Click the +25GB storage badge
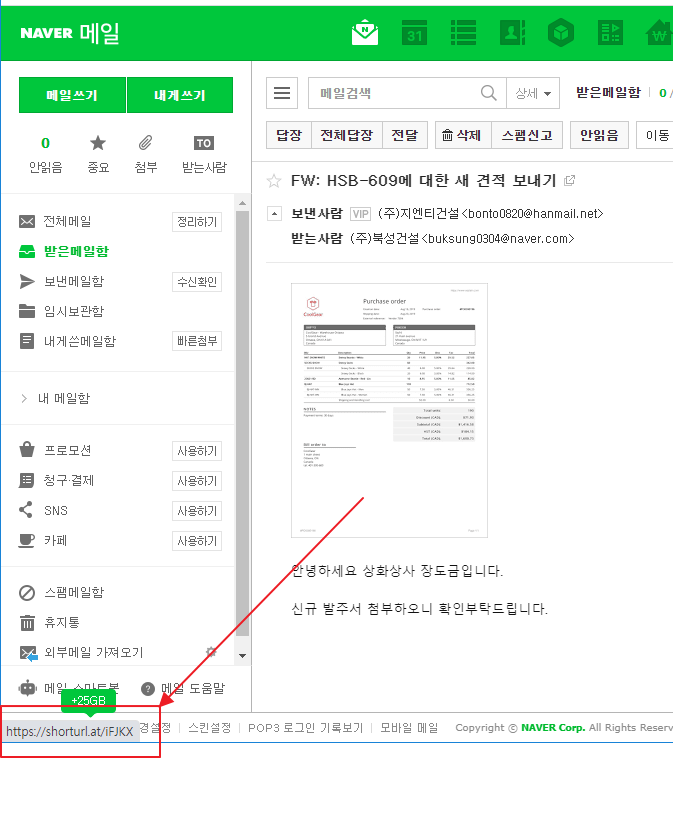 point(88,701)
